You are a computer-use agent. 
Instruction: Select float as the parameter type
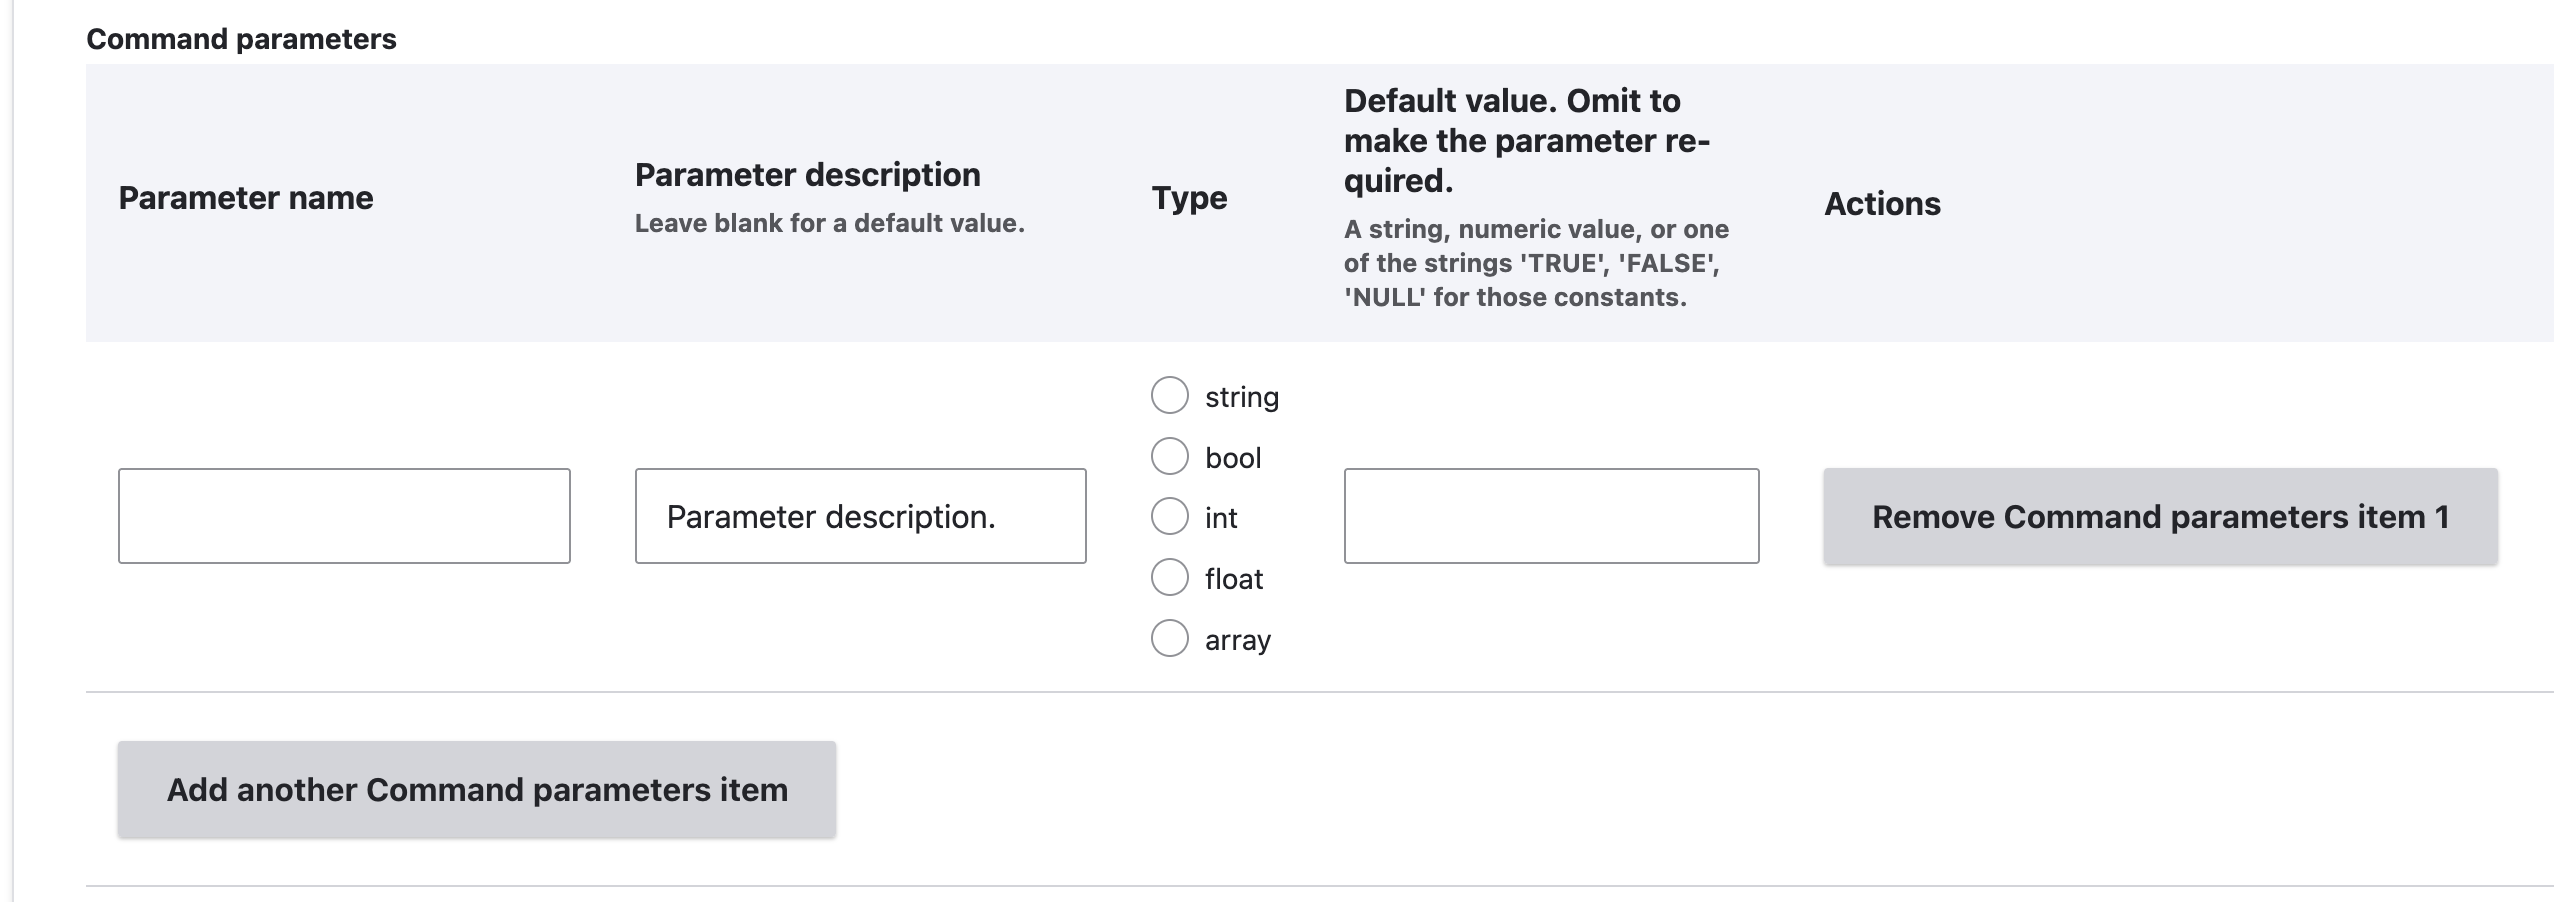[1169, 577]
